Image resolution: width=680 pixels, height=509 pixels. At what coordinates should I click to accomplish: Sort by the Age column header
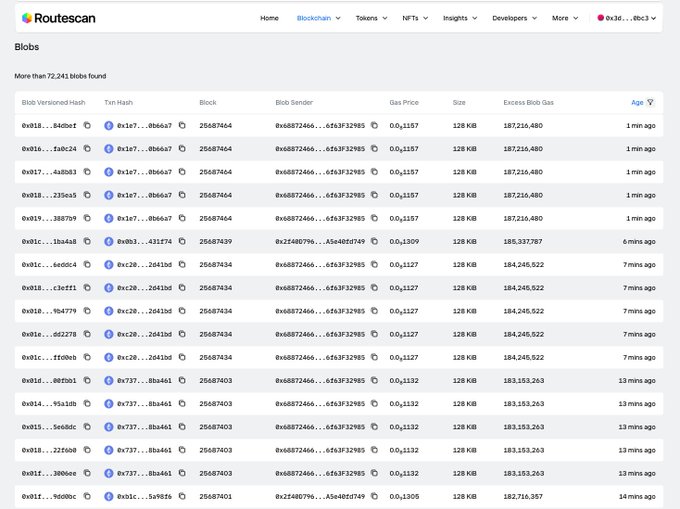tap(637, 102)
